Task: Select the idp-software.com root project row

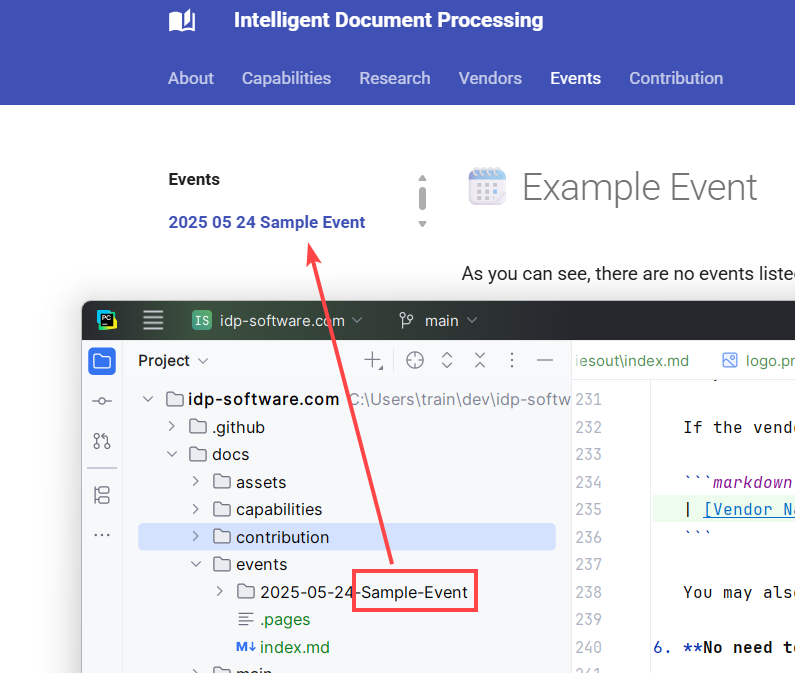Action: pyautogui.click(x=347, y=399)
